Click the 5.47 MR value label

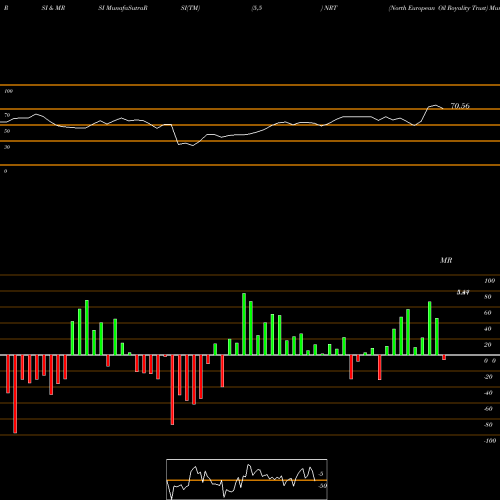[463, 292]
